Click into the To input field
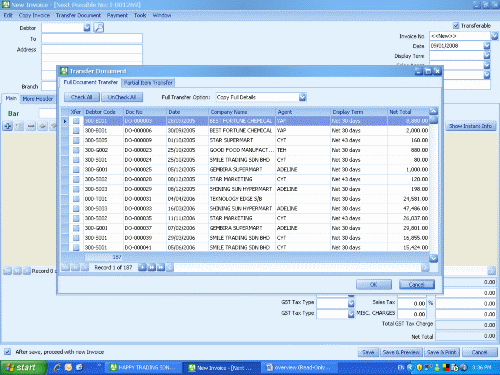500x375 pixels. [92, 39]
